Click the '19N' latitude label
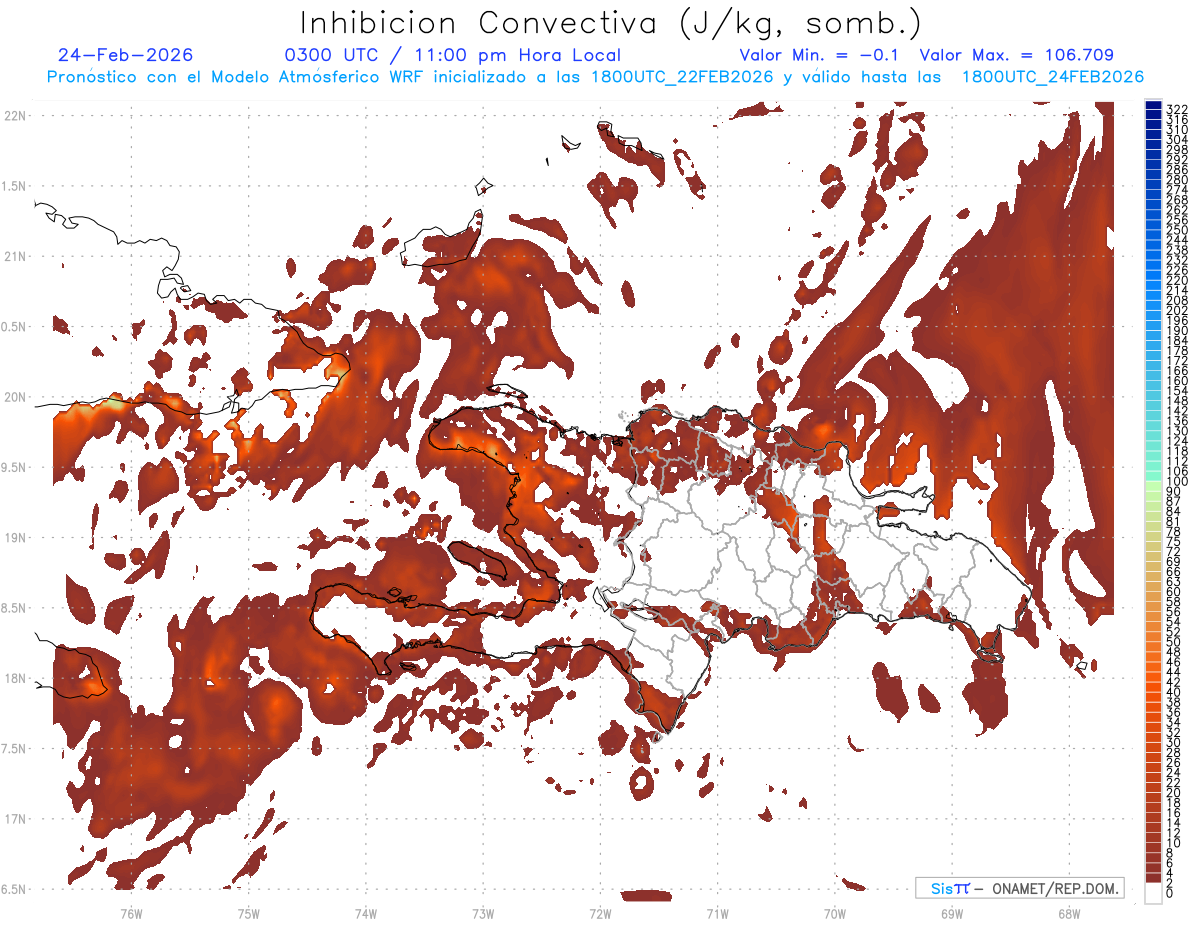 coord(14,538)
